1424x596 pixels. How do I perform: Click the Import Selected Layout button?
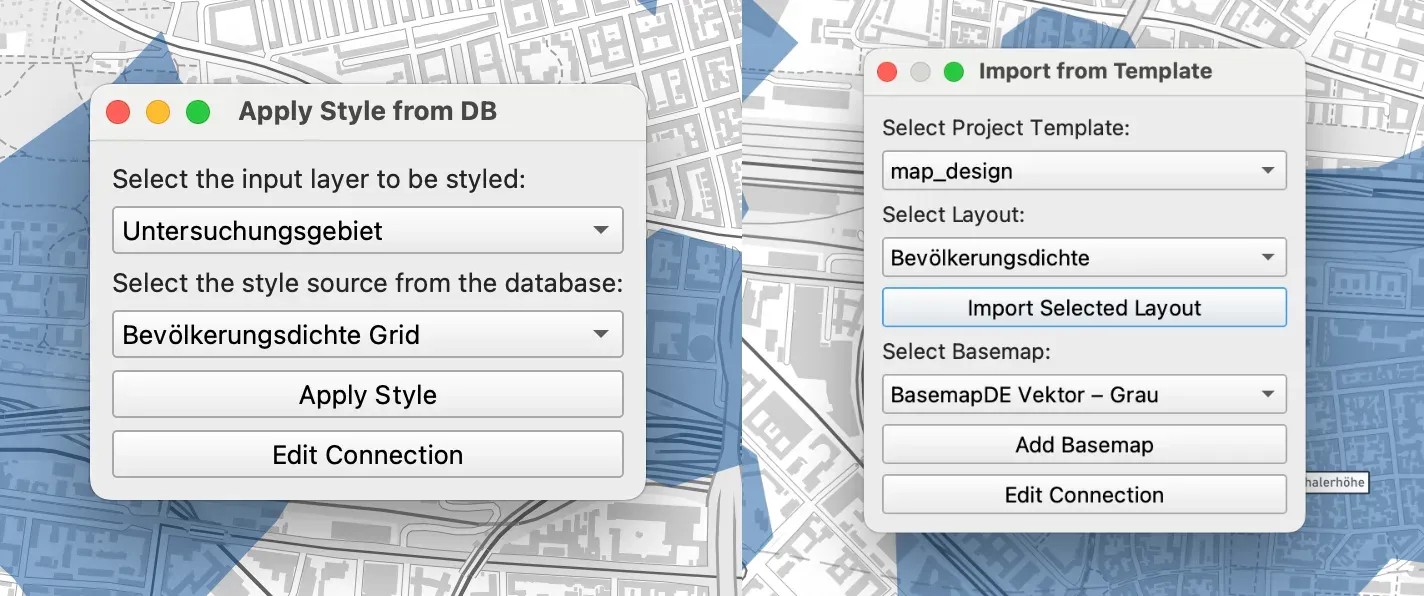tap(1084, 308)
